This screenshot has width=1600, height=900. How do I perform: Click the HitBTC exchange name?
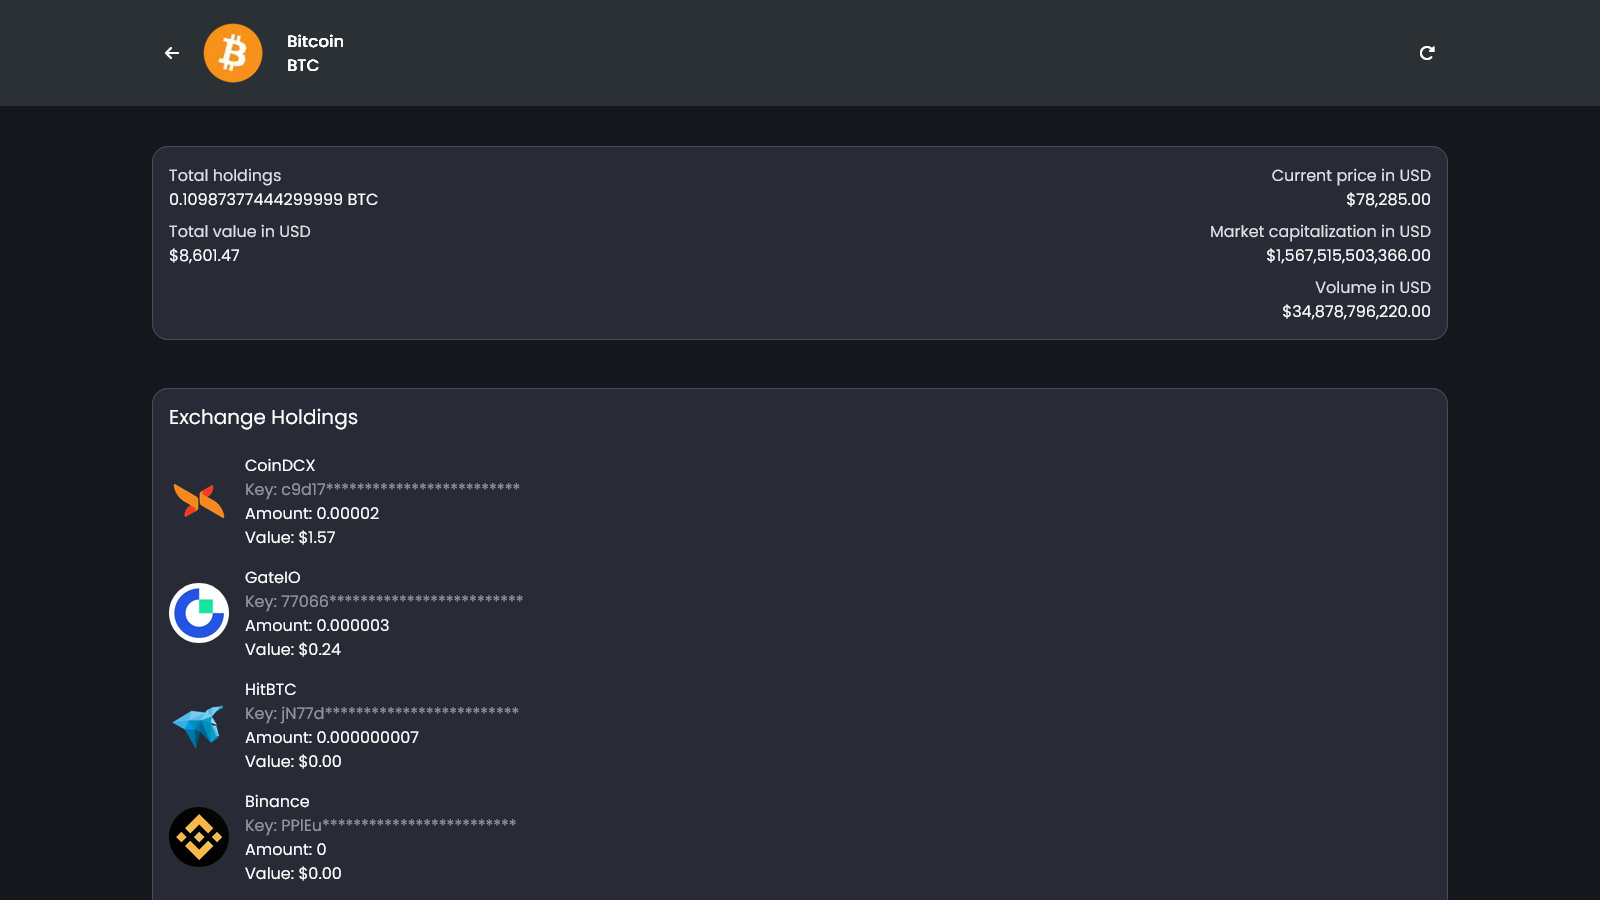(271, 689)
